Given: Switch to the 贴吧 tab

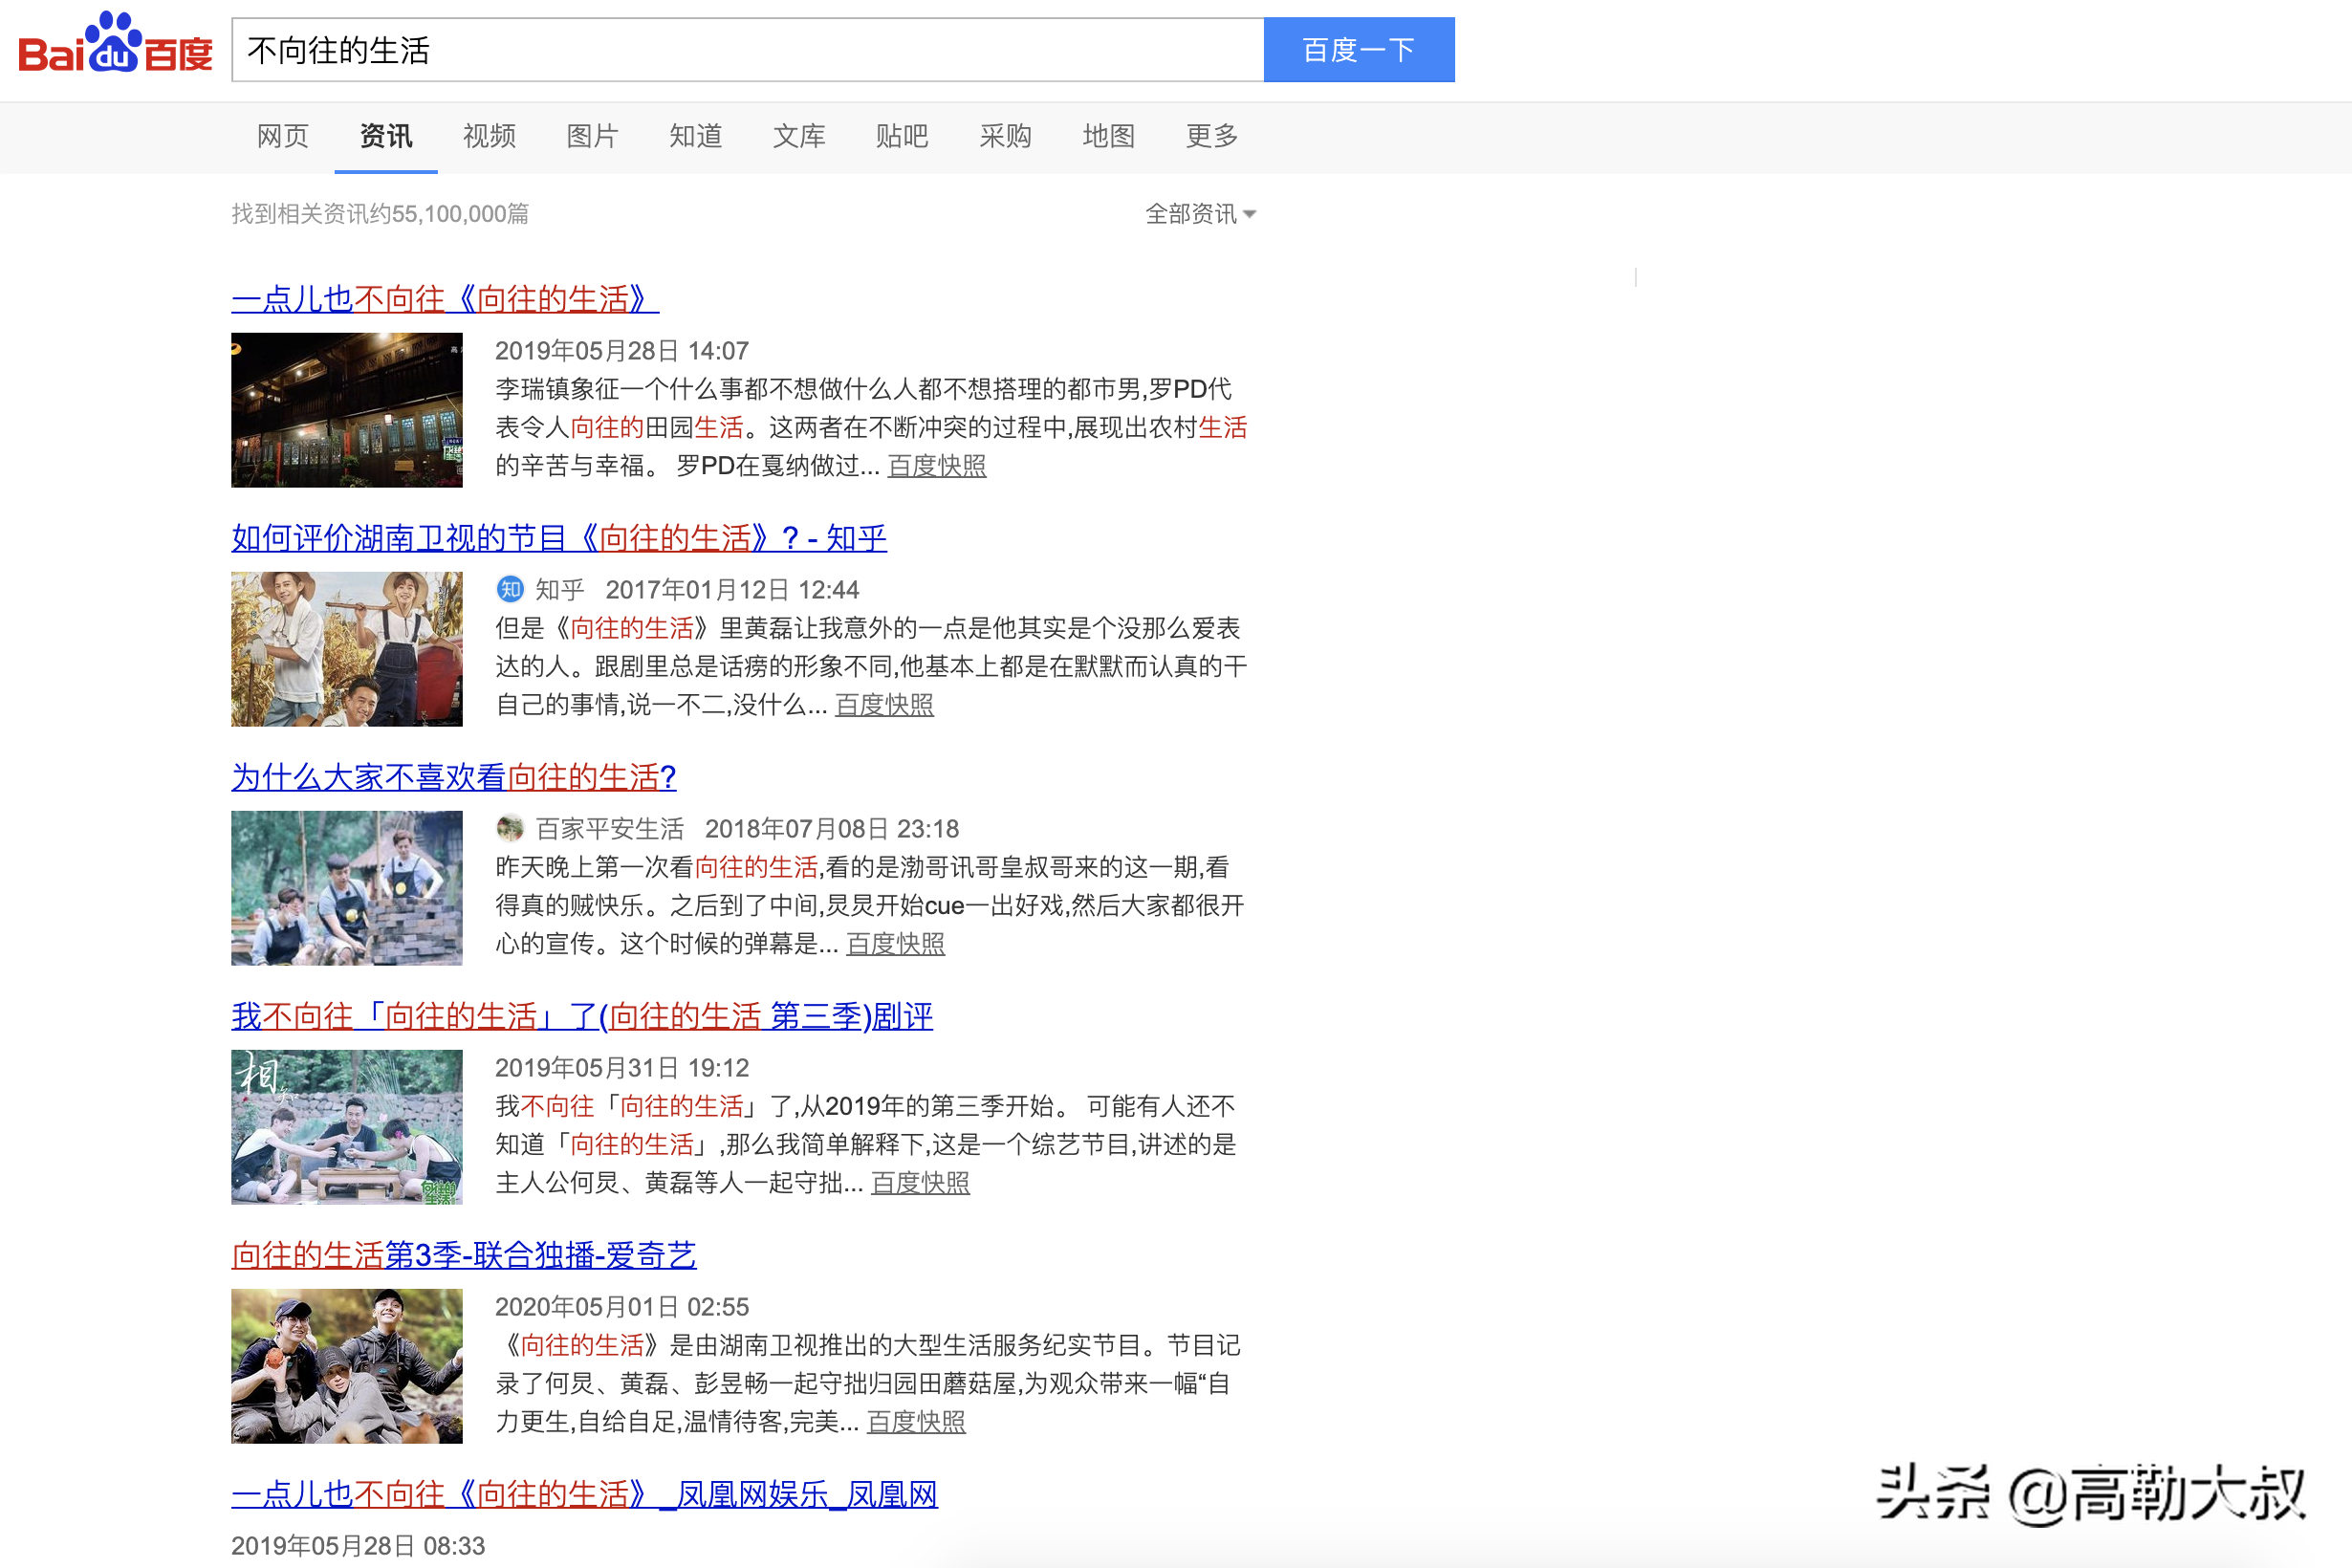Looking at the screenshot, I should click(x=902, y=136).
